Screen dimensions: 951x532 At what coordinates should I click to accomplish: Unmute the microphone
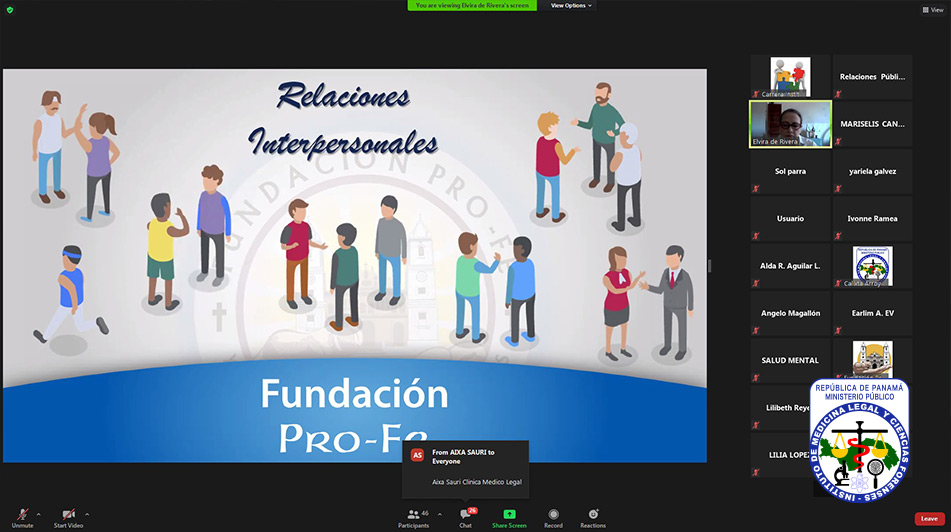click(22, 517)
